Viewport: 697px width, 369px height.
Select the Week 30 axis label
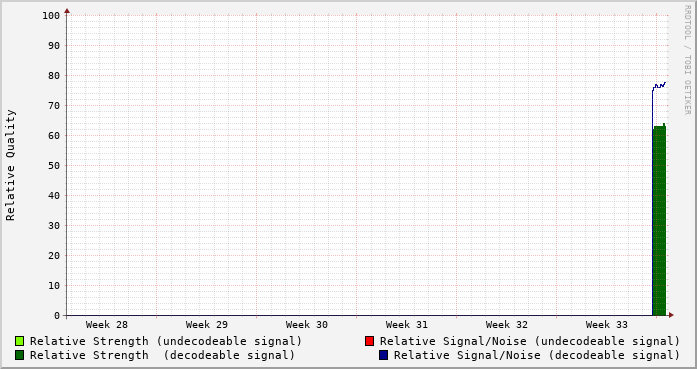tap(307, 325)
